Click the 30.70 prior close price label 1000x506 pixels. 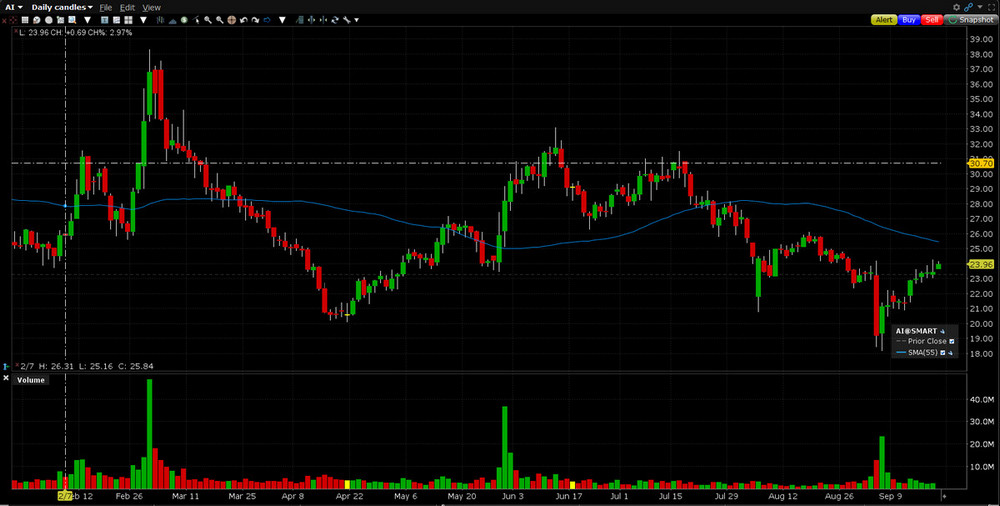pyautogui.click(x=979, y=163)
